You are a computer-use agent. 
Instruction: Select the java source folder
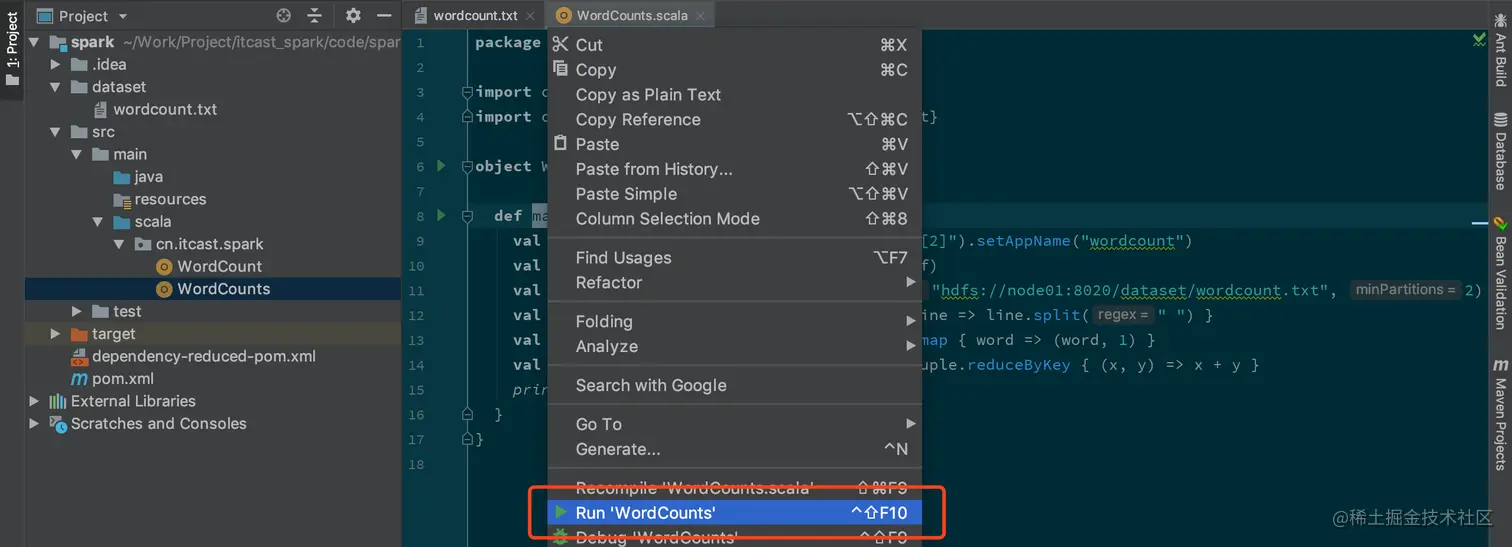148,177
